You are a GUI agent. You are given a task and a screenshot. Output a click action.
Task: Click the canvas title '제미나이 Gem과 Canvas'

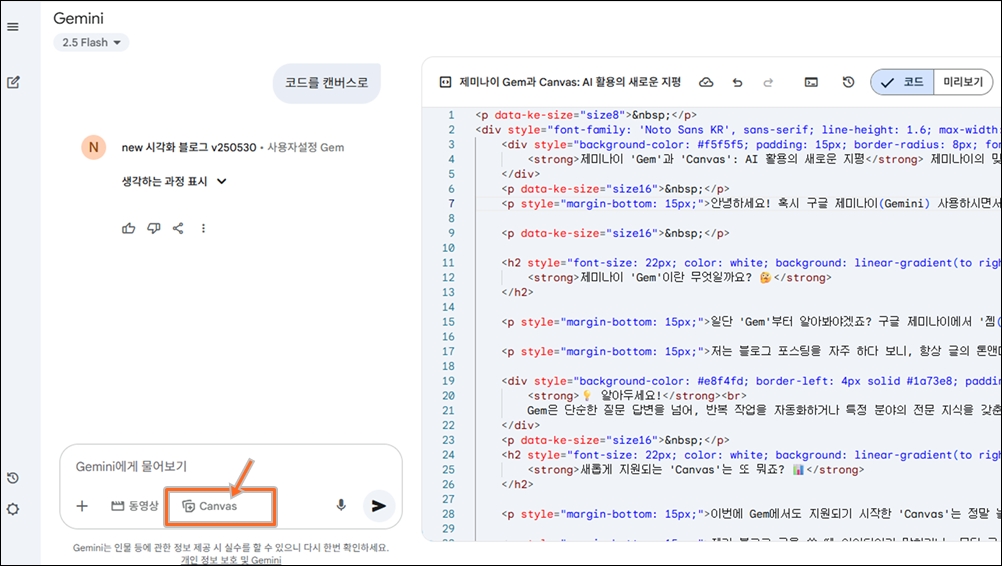570,82
